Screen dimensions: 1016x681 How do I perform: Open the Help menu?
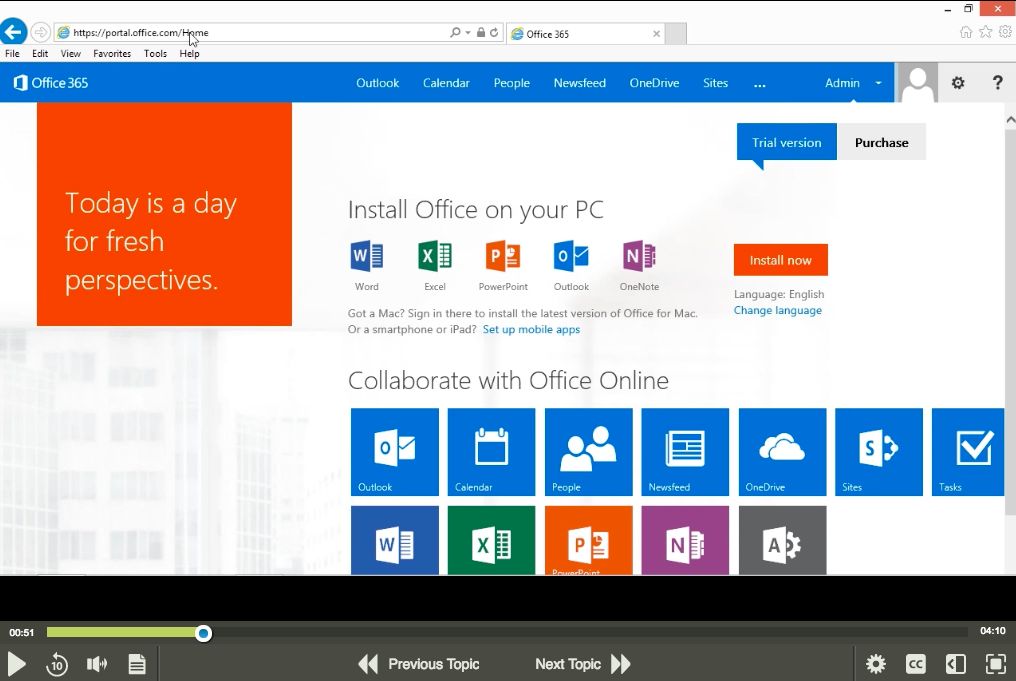[x=189, y=54]
